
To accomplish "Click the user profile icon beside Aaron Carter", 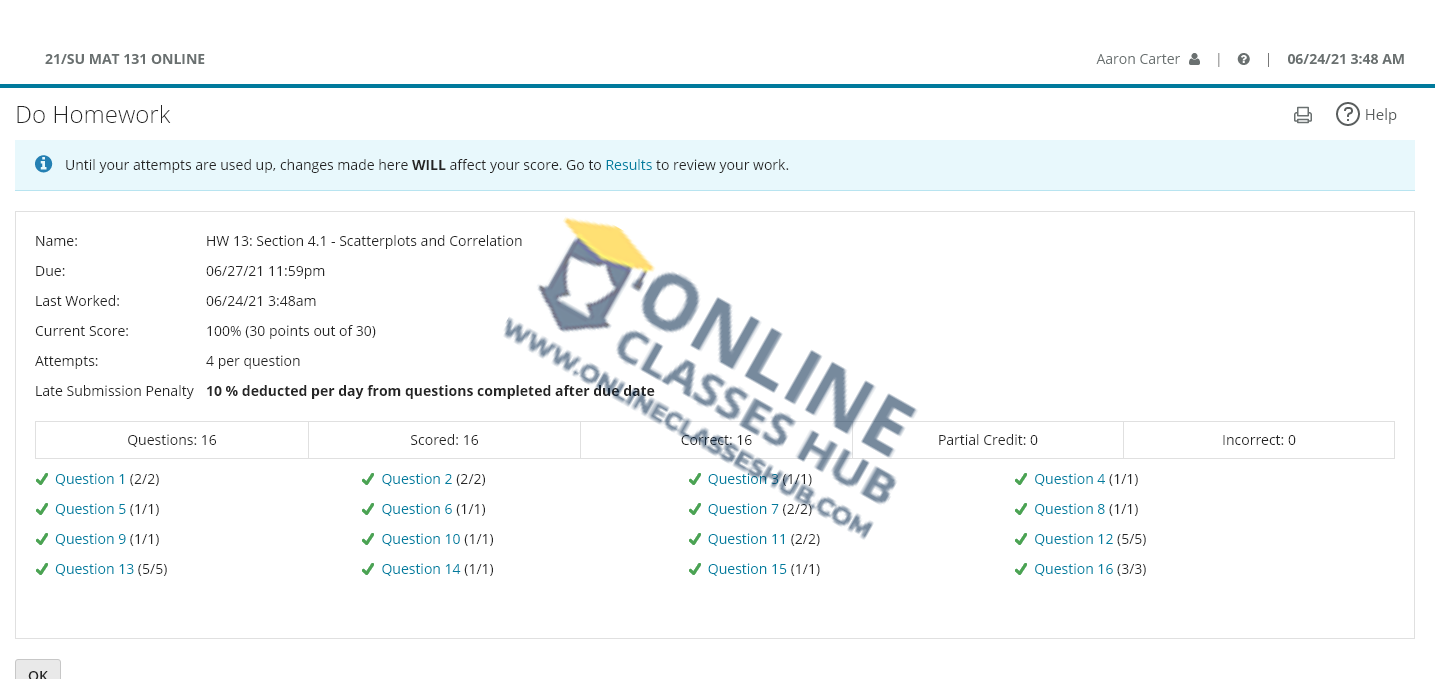I will click(1194, 59).
